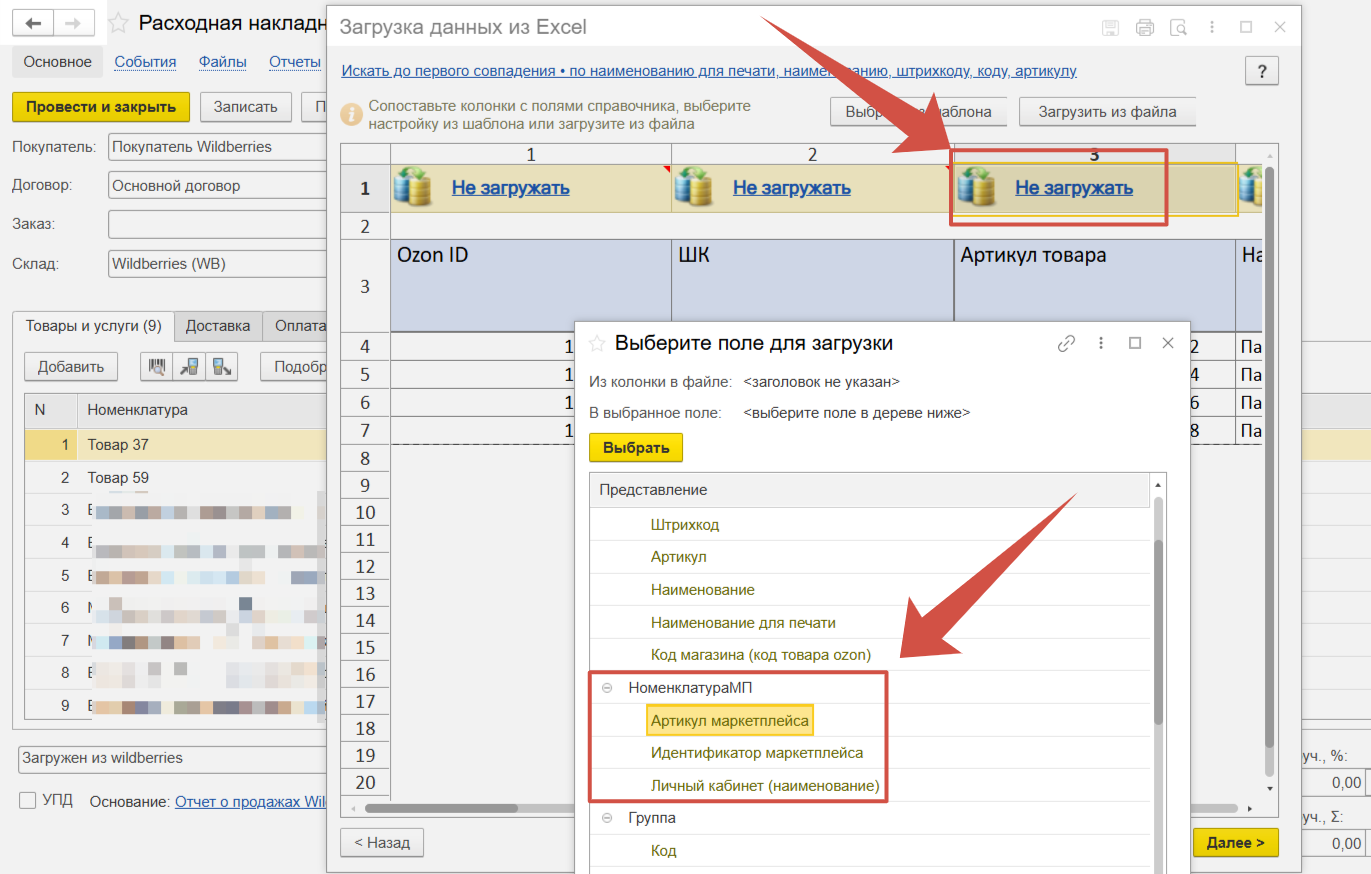This screenshot has height=874, width=1371.
Task: Star the Расходная накладная document as favorite
Action: (118, 23)
